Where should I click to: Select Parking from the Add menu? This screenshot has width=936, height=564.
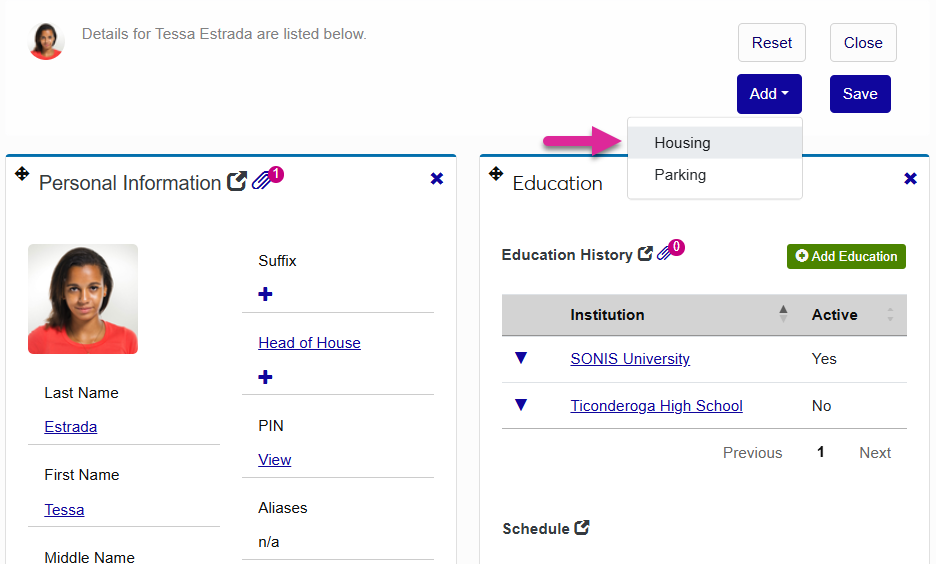(x=680, y=175)
